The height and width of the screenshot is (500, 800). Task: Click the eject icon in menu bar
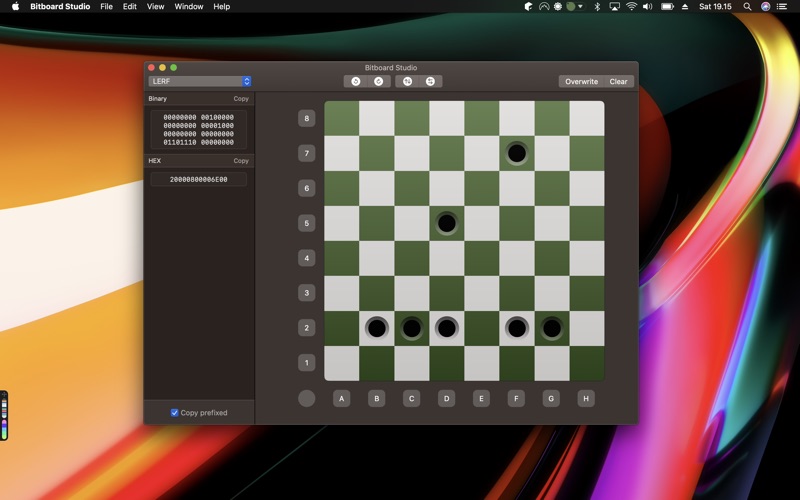click(x=685, y=7)
